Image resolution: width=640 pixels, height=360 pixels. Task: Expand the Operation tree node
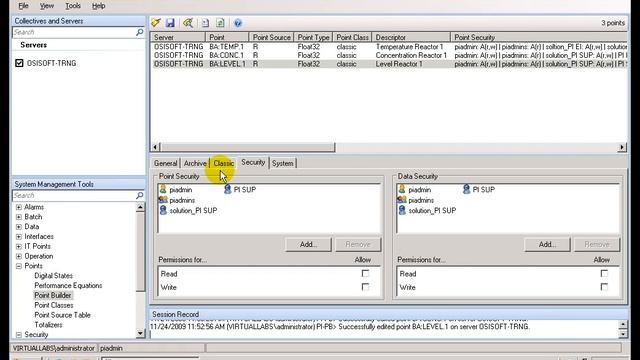[x=19, y=256]
